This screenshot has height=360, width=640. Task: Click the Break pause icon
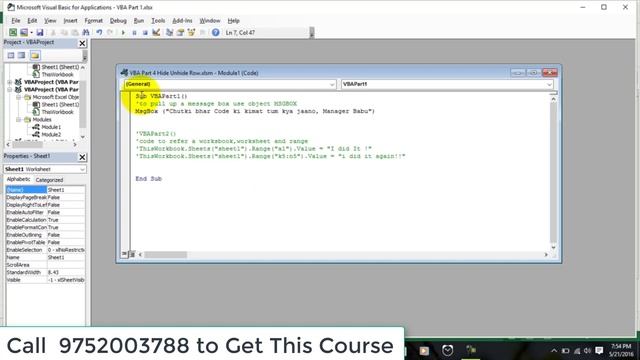click(134, 32)
